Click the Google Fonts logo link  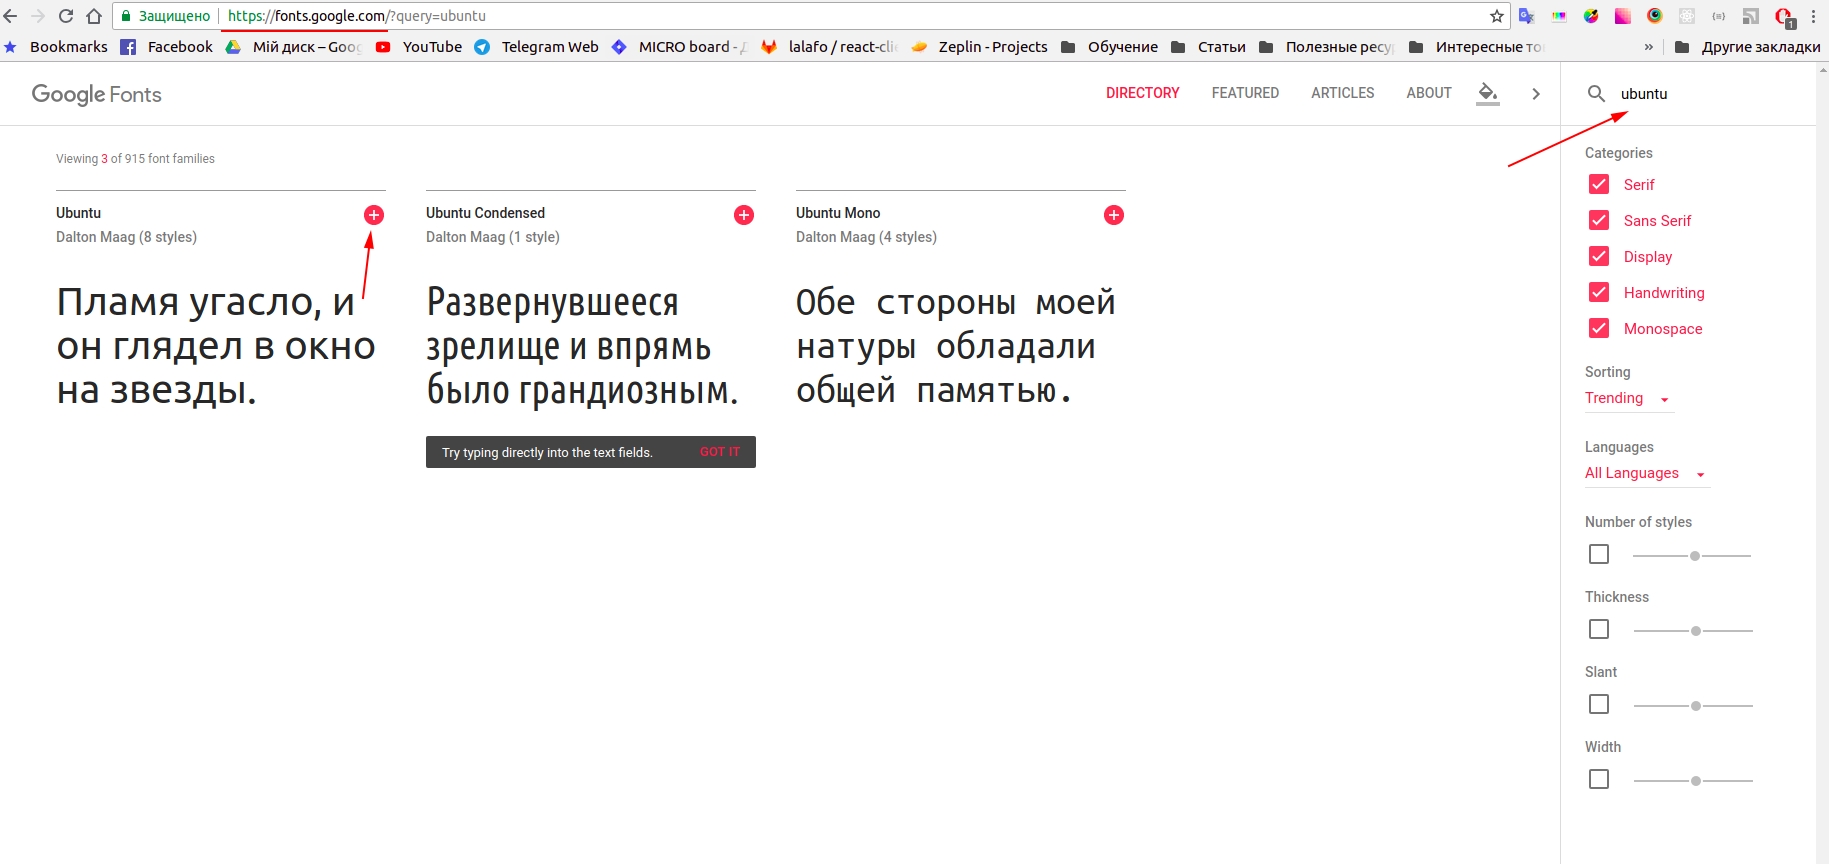click(x=97, y=94)
